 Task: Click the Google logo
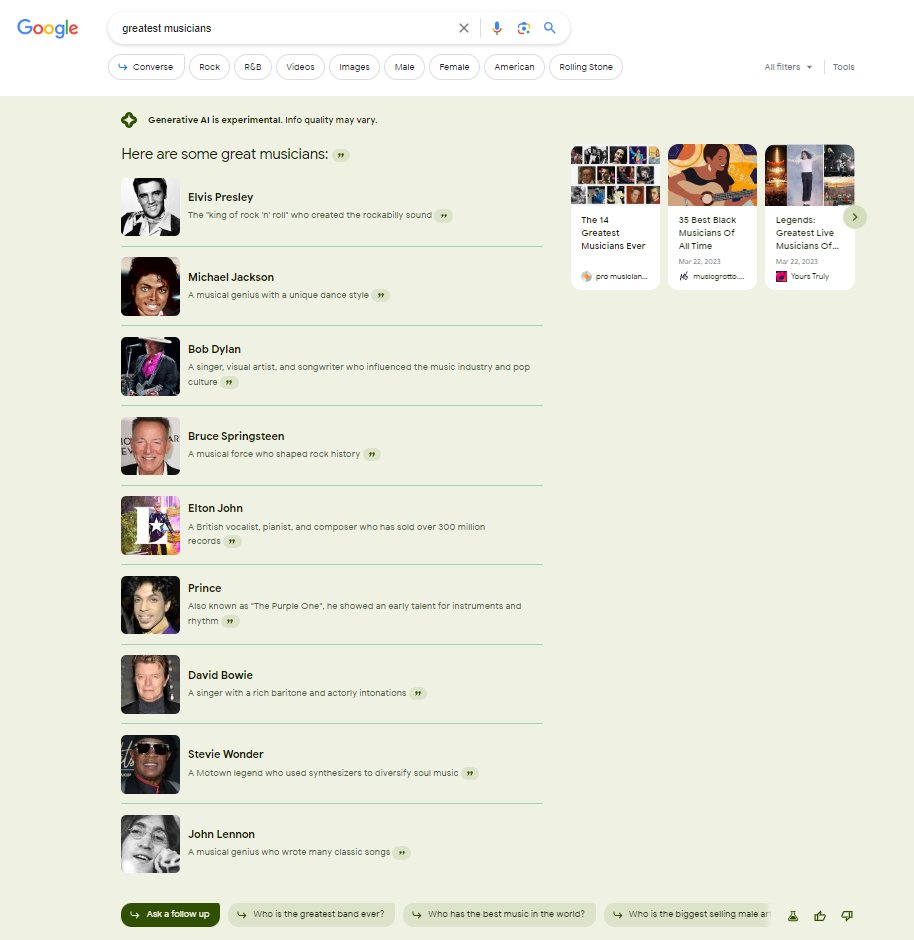[x=47, y=28]
